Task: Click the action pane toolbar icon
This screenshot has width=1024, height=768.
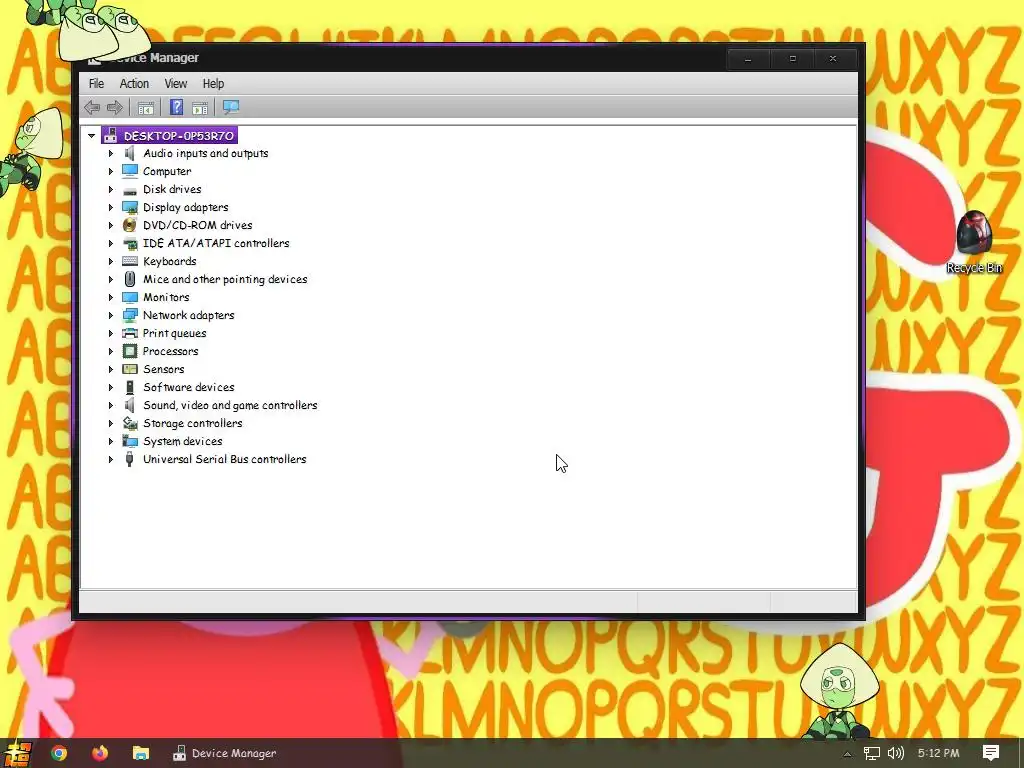Action: tap(200, 107)
